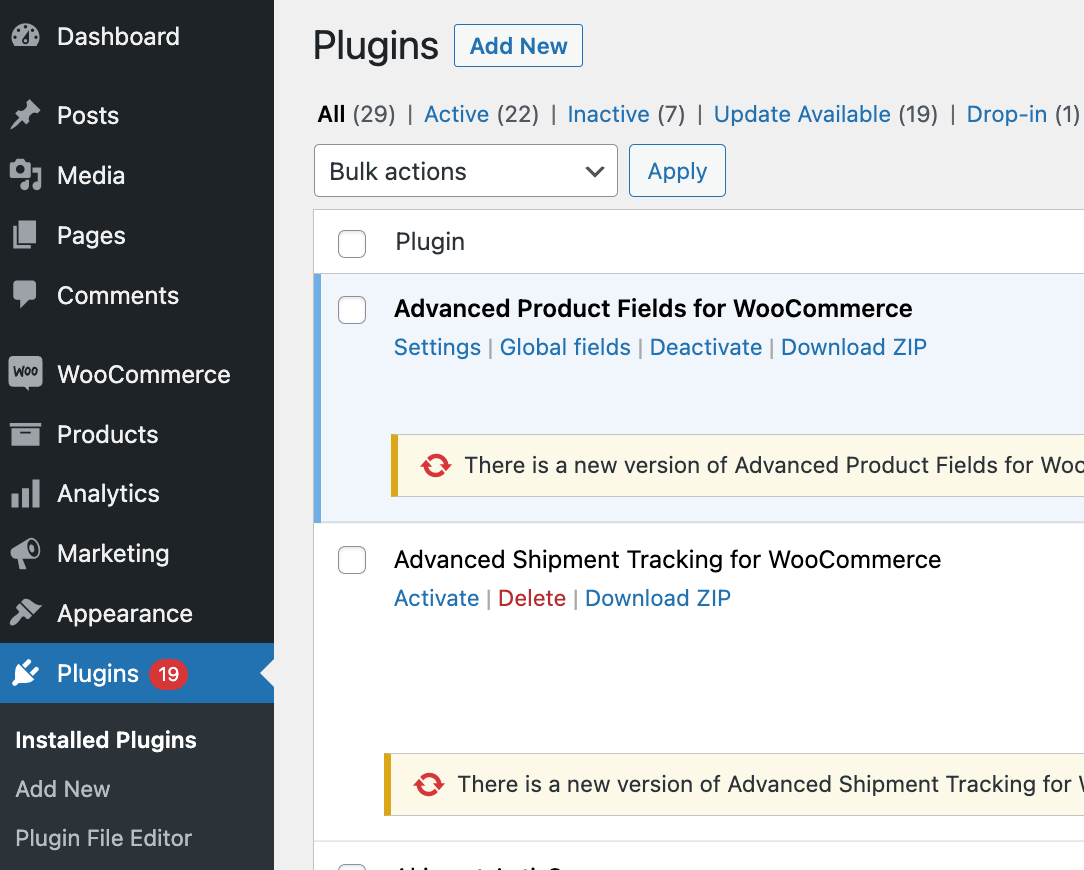Screen dimensions: 1084x870
Task: Click Add New in the sidebar submenu
Action: 63,789
